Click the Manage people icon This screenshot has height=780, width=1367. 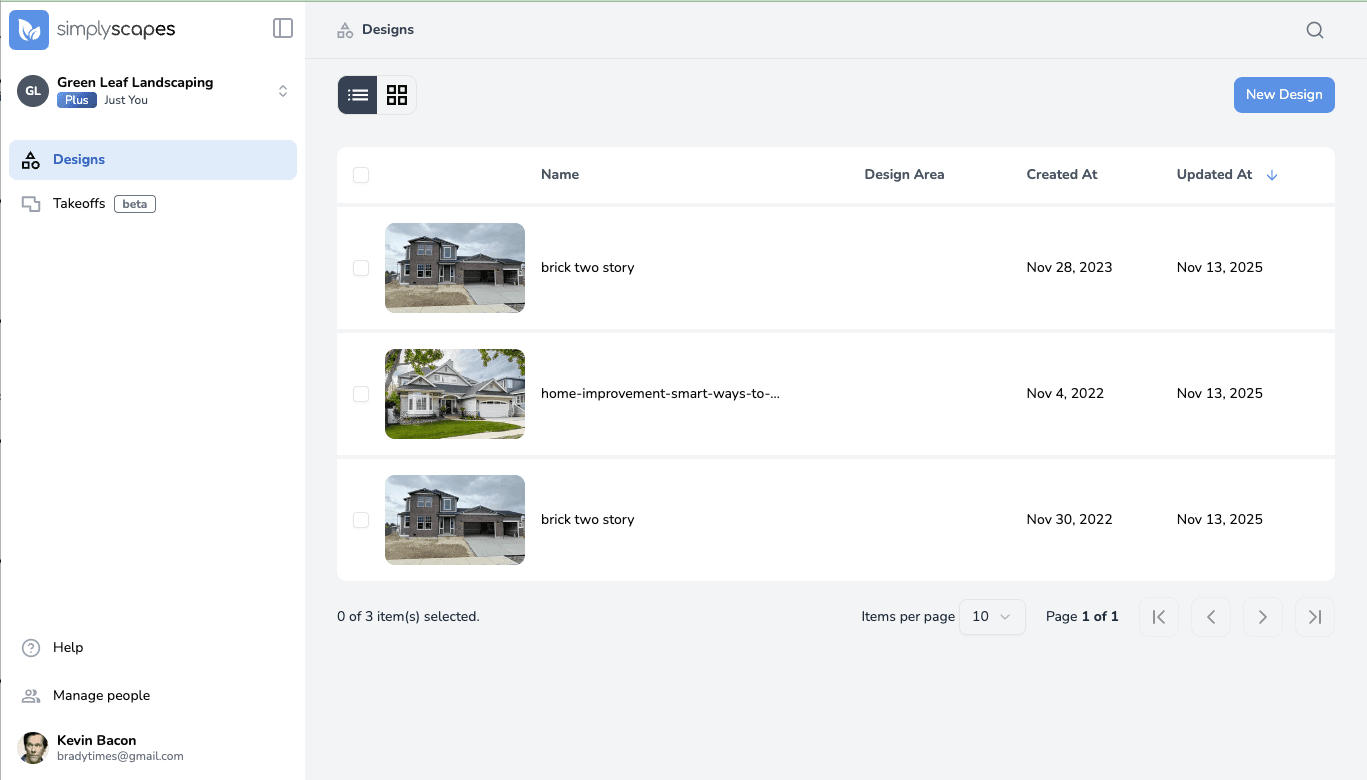[x=29, y=695]
